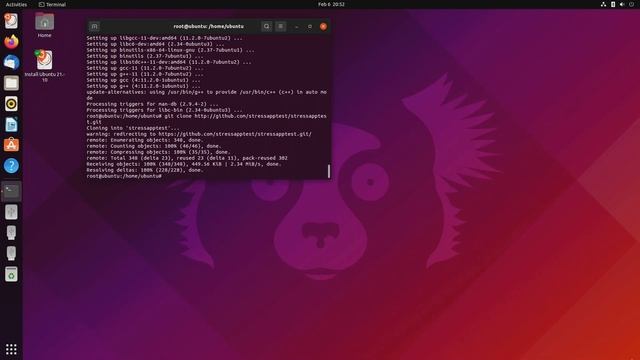Click 'Processing triggers for libc-bin' line
The image size is (640, 360).
click(x=164, y=110)
